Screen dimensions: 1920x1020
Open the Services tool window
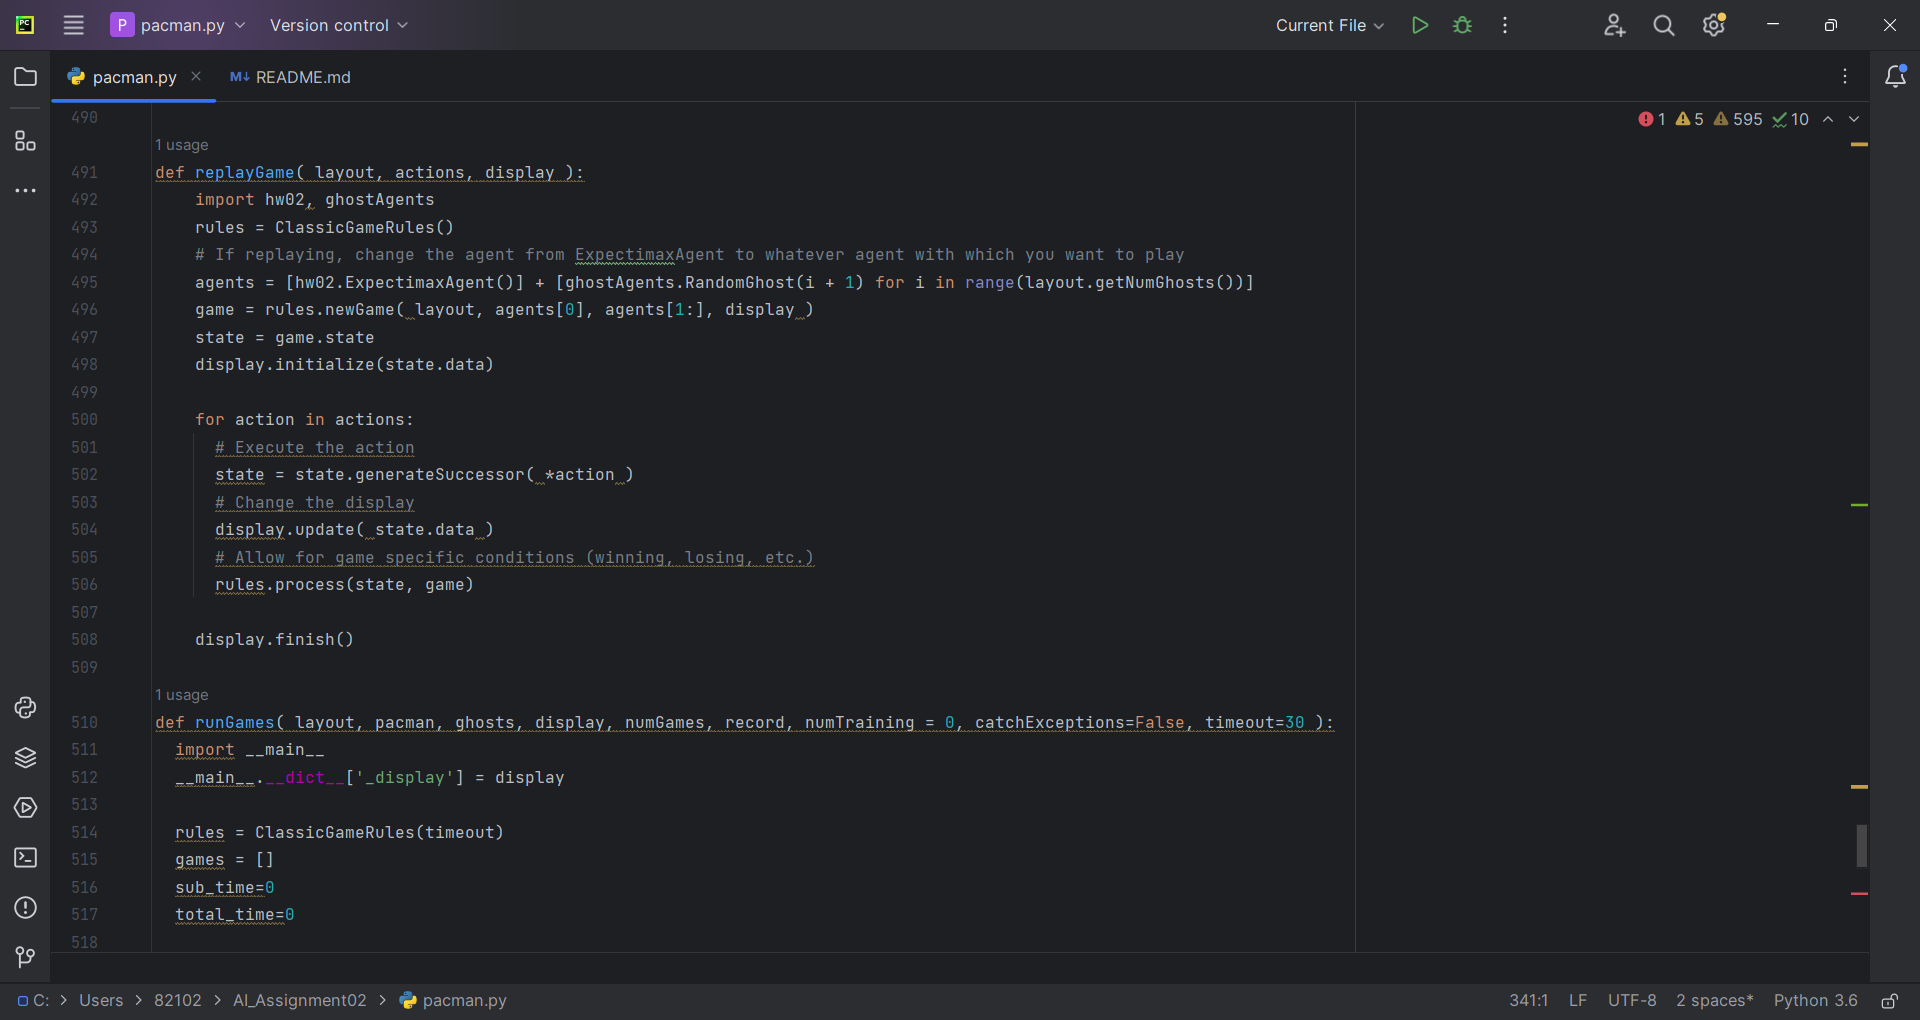25,808
